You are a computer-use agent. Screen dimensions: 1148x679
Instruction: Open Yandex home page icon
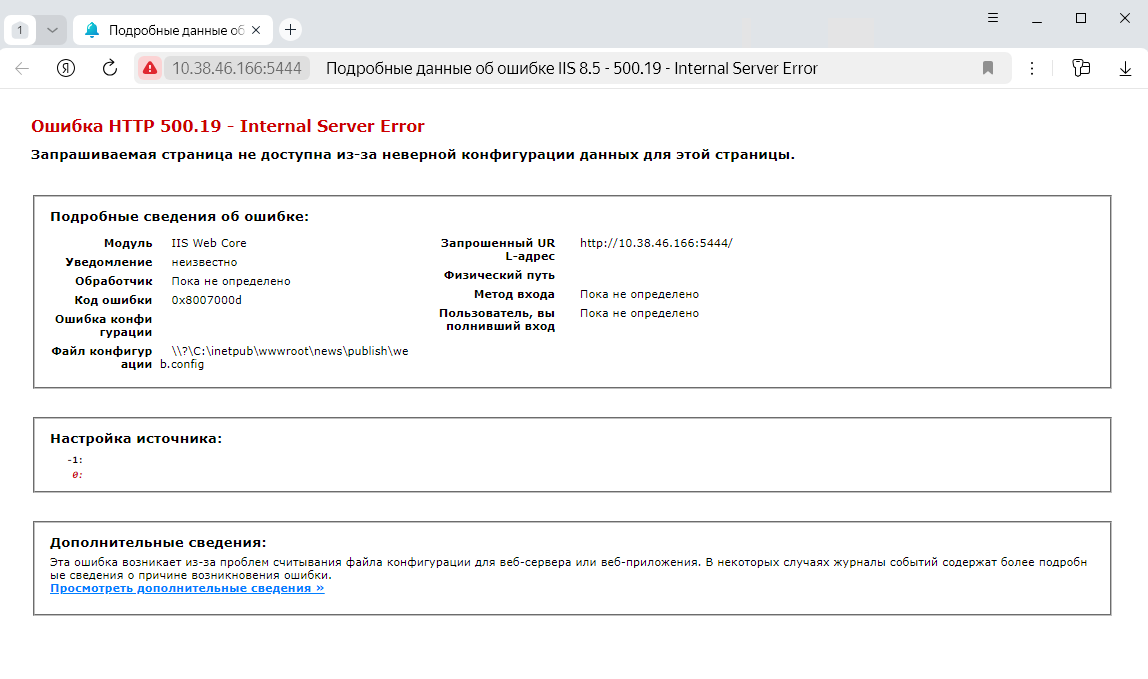[66, 68]
